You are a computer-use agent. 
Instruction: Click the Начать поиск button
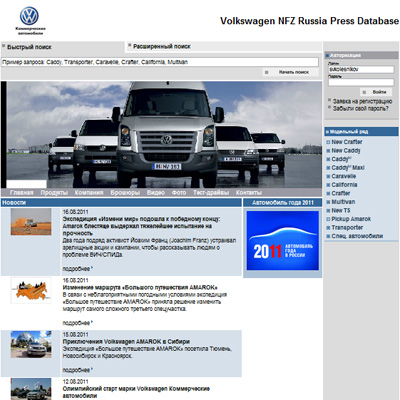[290, 72]
